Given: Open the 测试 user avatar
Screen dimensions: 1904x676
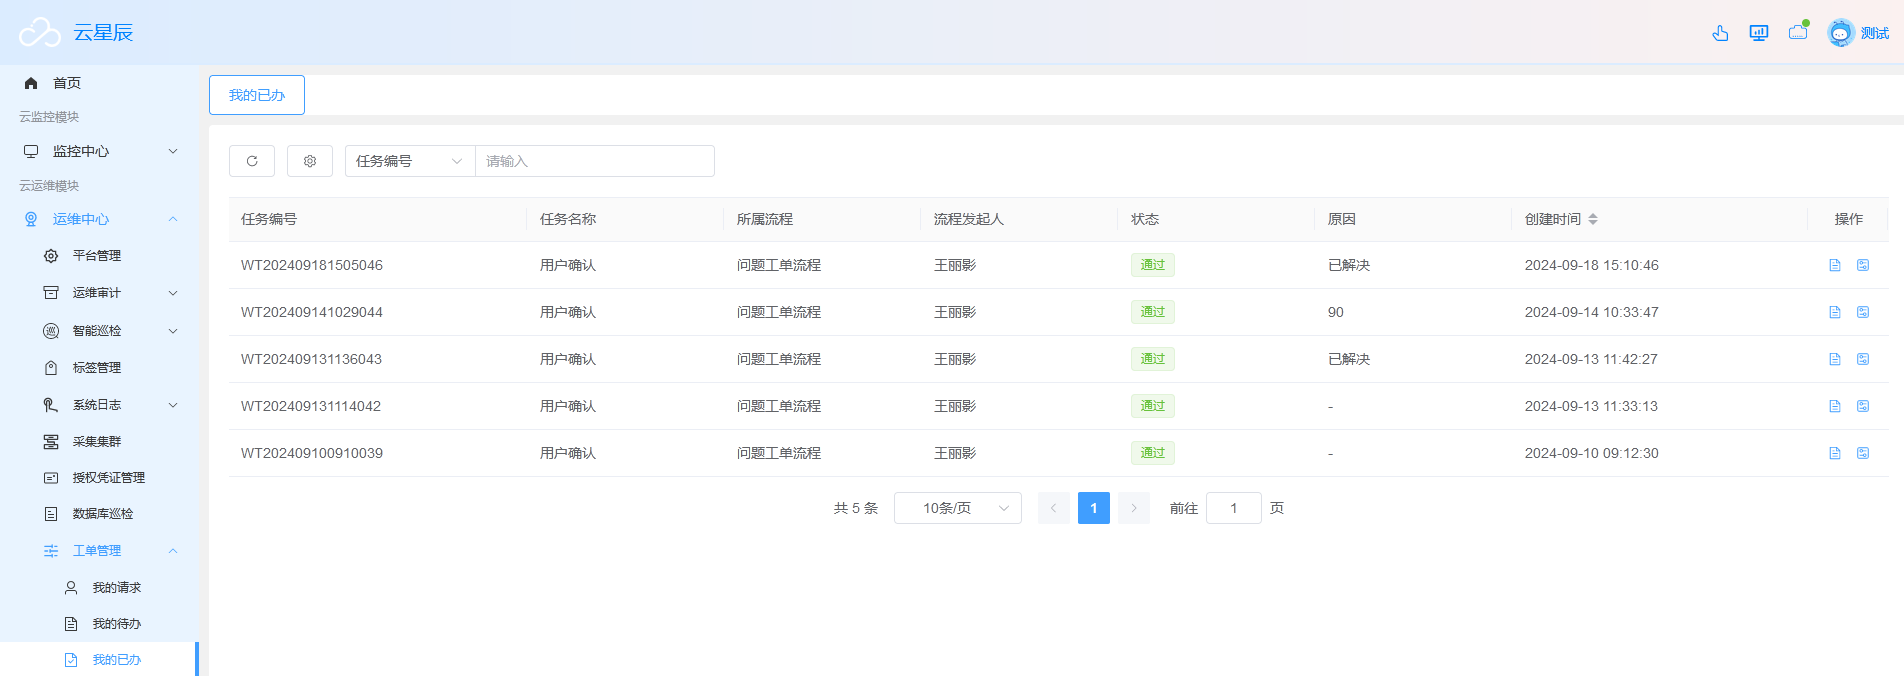Looking at the screenshot, I should [x=1841, y=33].
